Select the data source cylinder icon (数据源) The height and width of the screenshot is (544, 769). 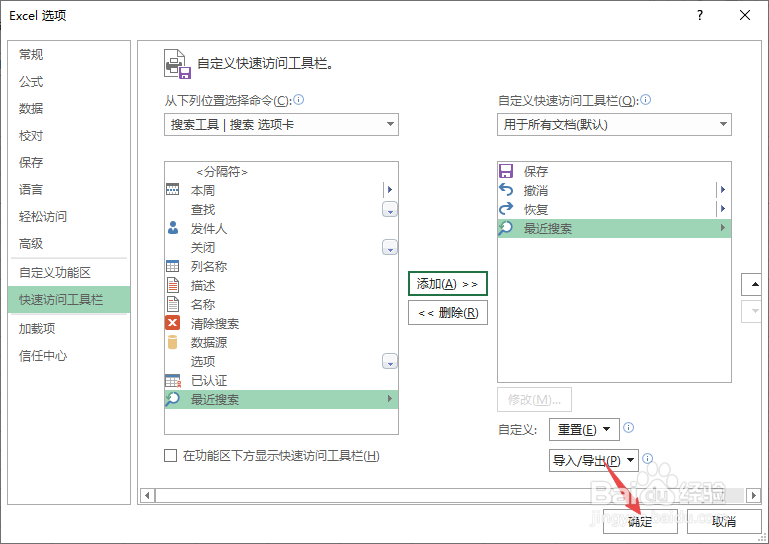(172, 342)
